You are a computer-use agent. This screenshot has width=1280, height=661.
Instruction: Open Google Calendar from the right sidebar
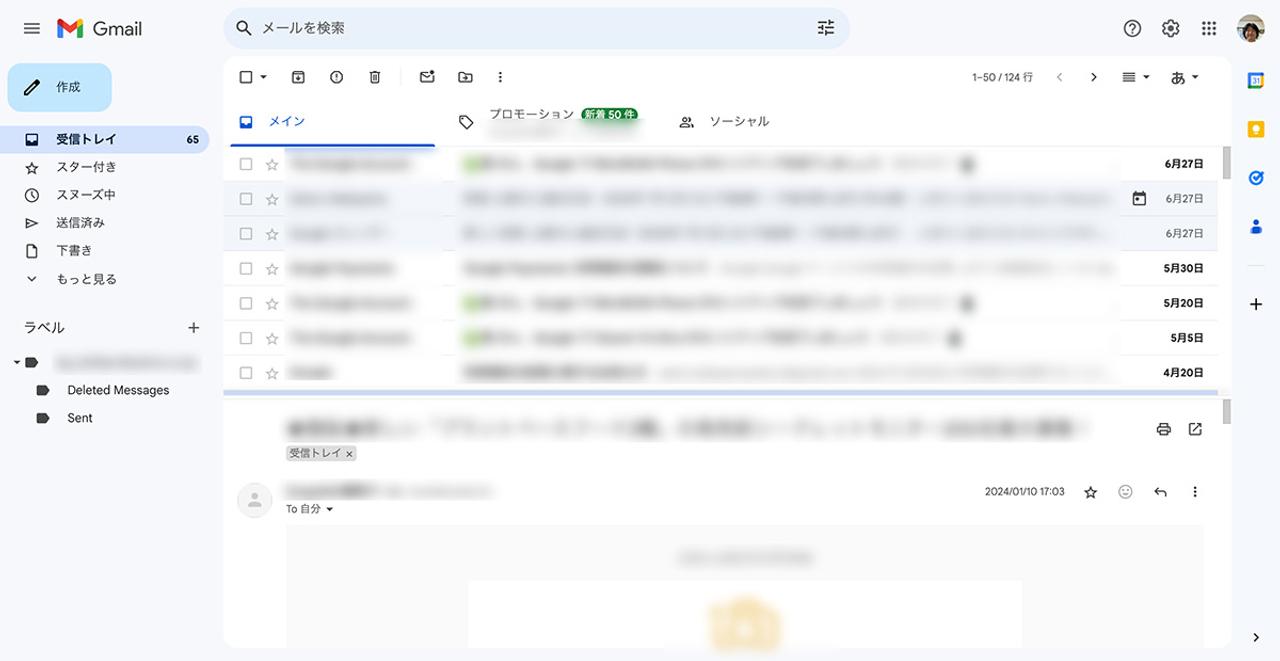(x=1255, y=78)
